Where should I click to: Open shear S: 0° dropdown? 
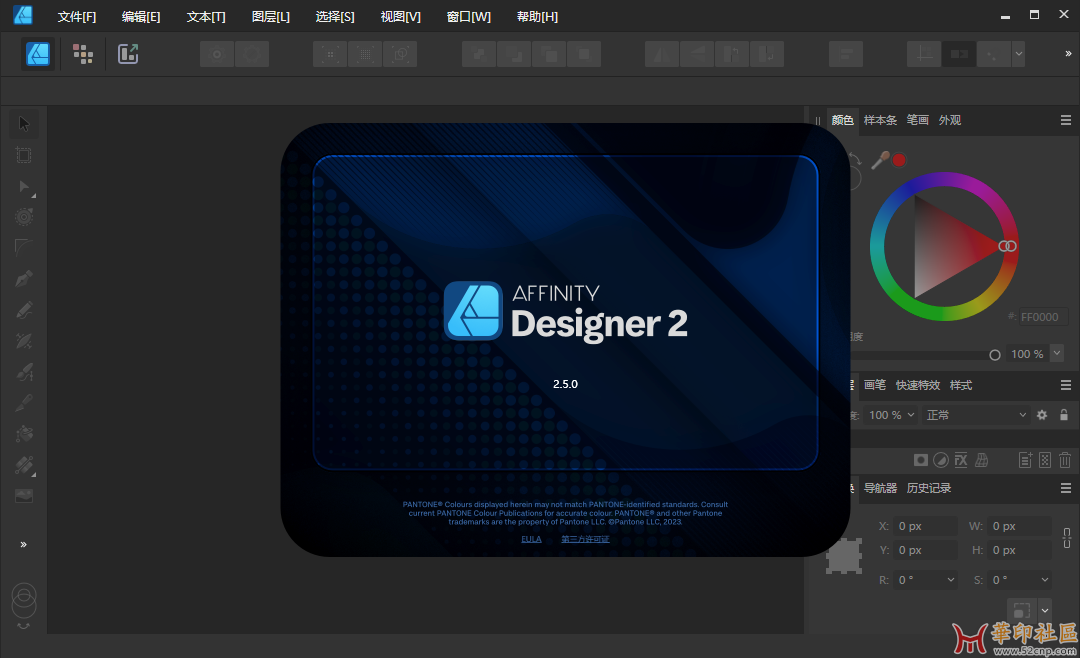point(1045,580)
